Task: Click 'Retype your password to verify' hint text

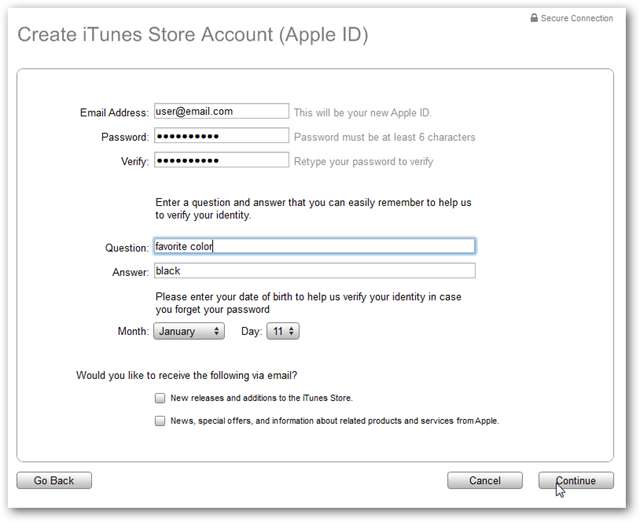Action: coord(363,162)
